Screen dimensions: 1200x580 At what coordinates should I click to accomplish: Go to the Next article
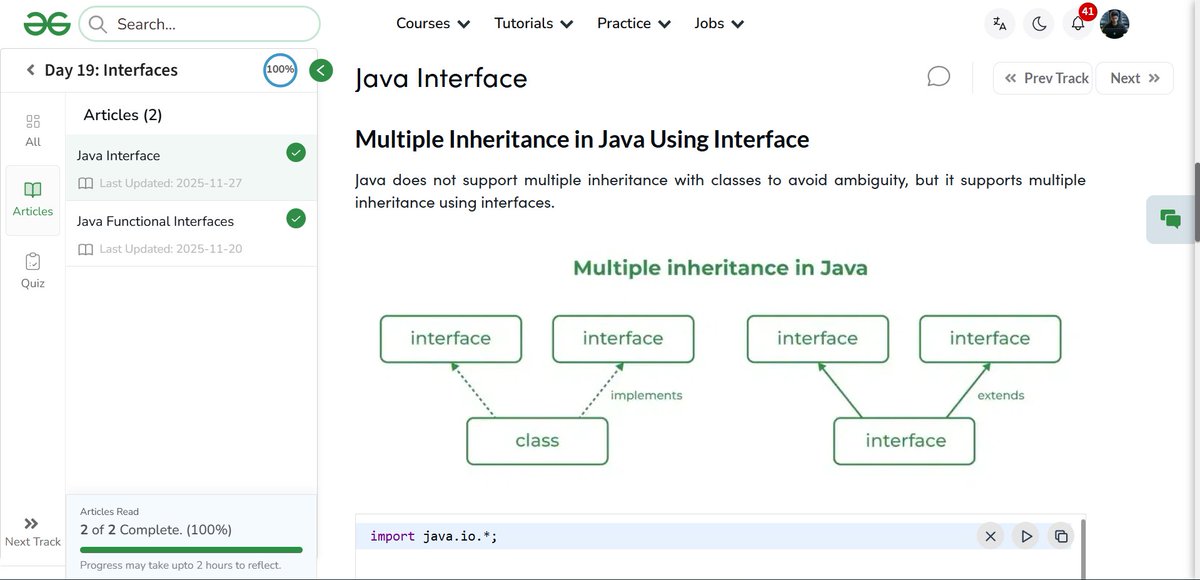point(1134,77)
